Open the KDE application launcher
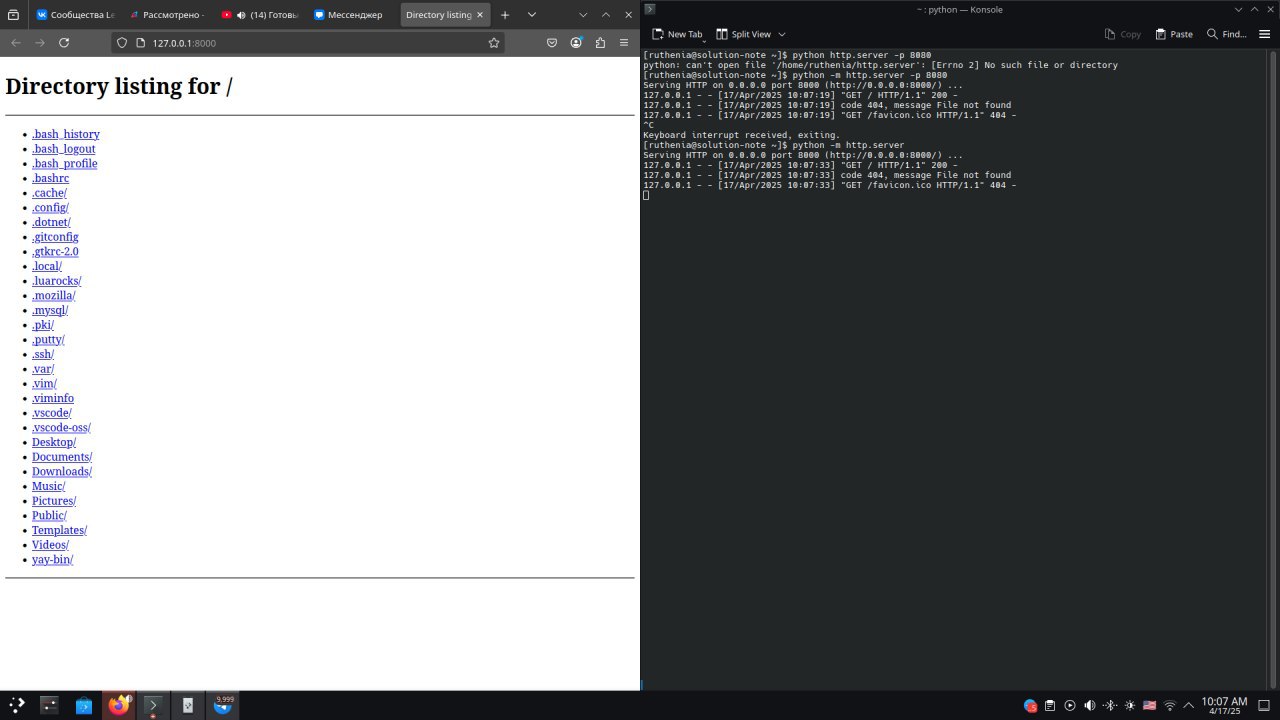 16,705
